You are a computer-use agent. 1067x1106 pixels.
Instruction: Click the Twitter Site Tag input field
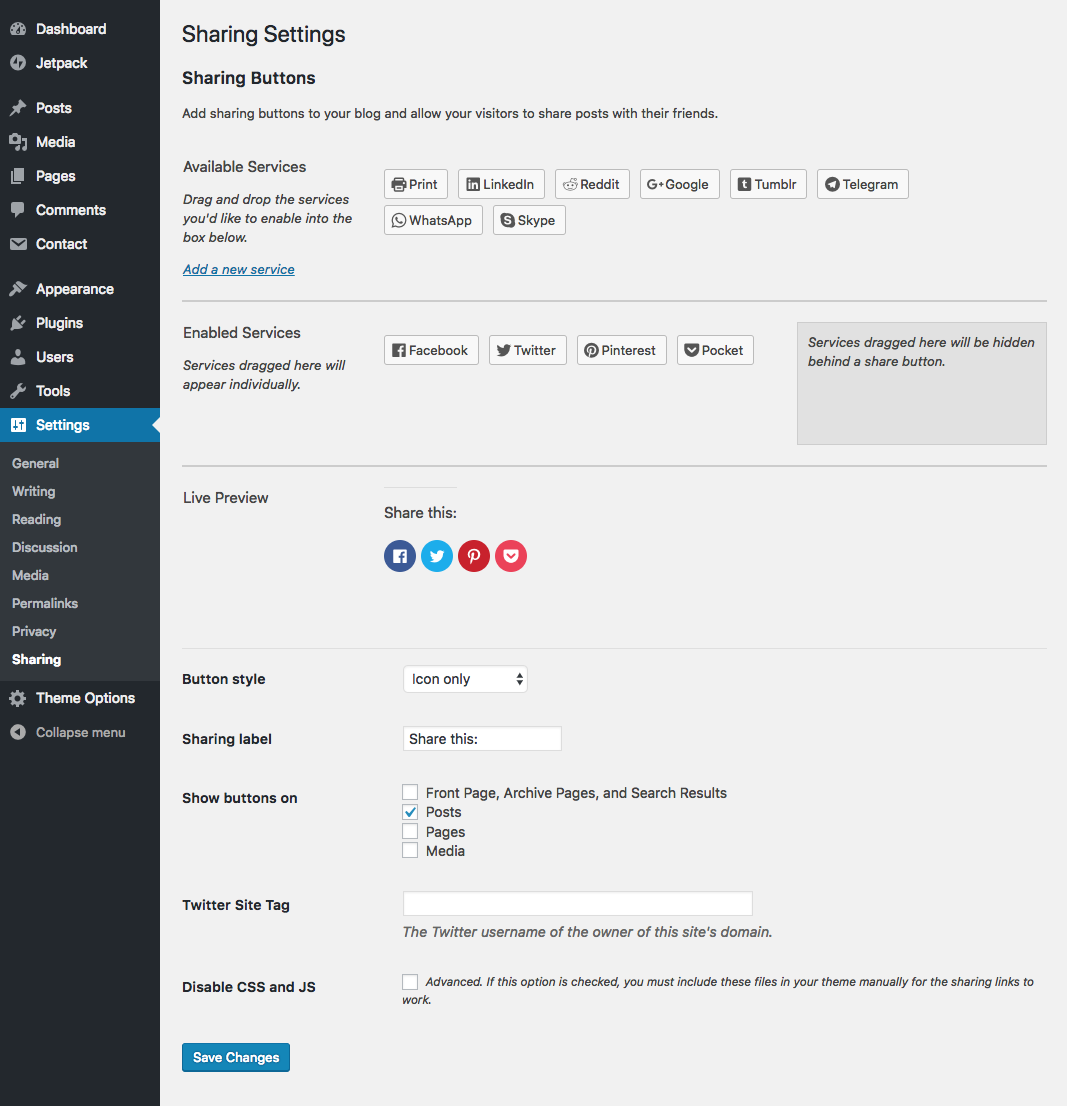coord(578,904)
